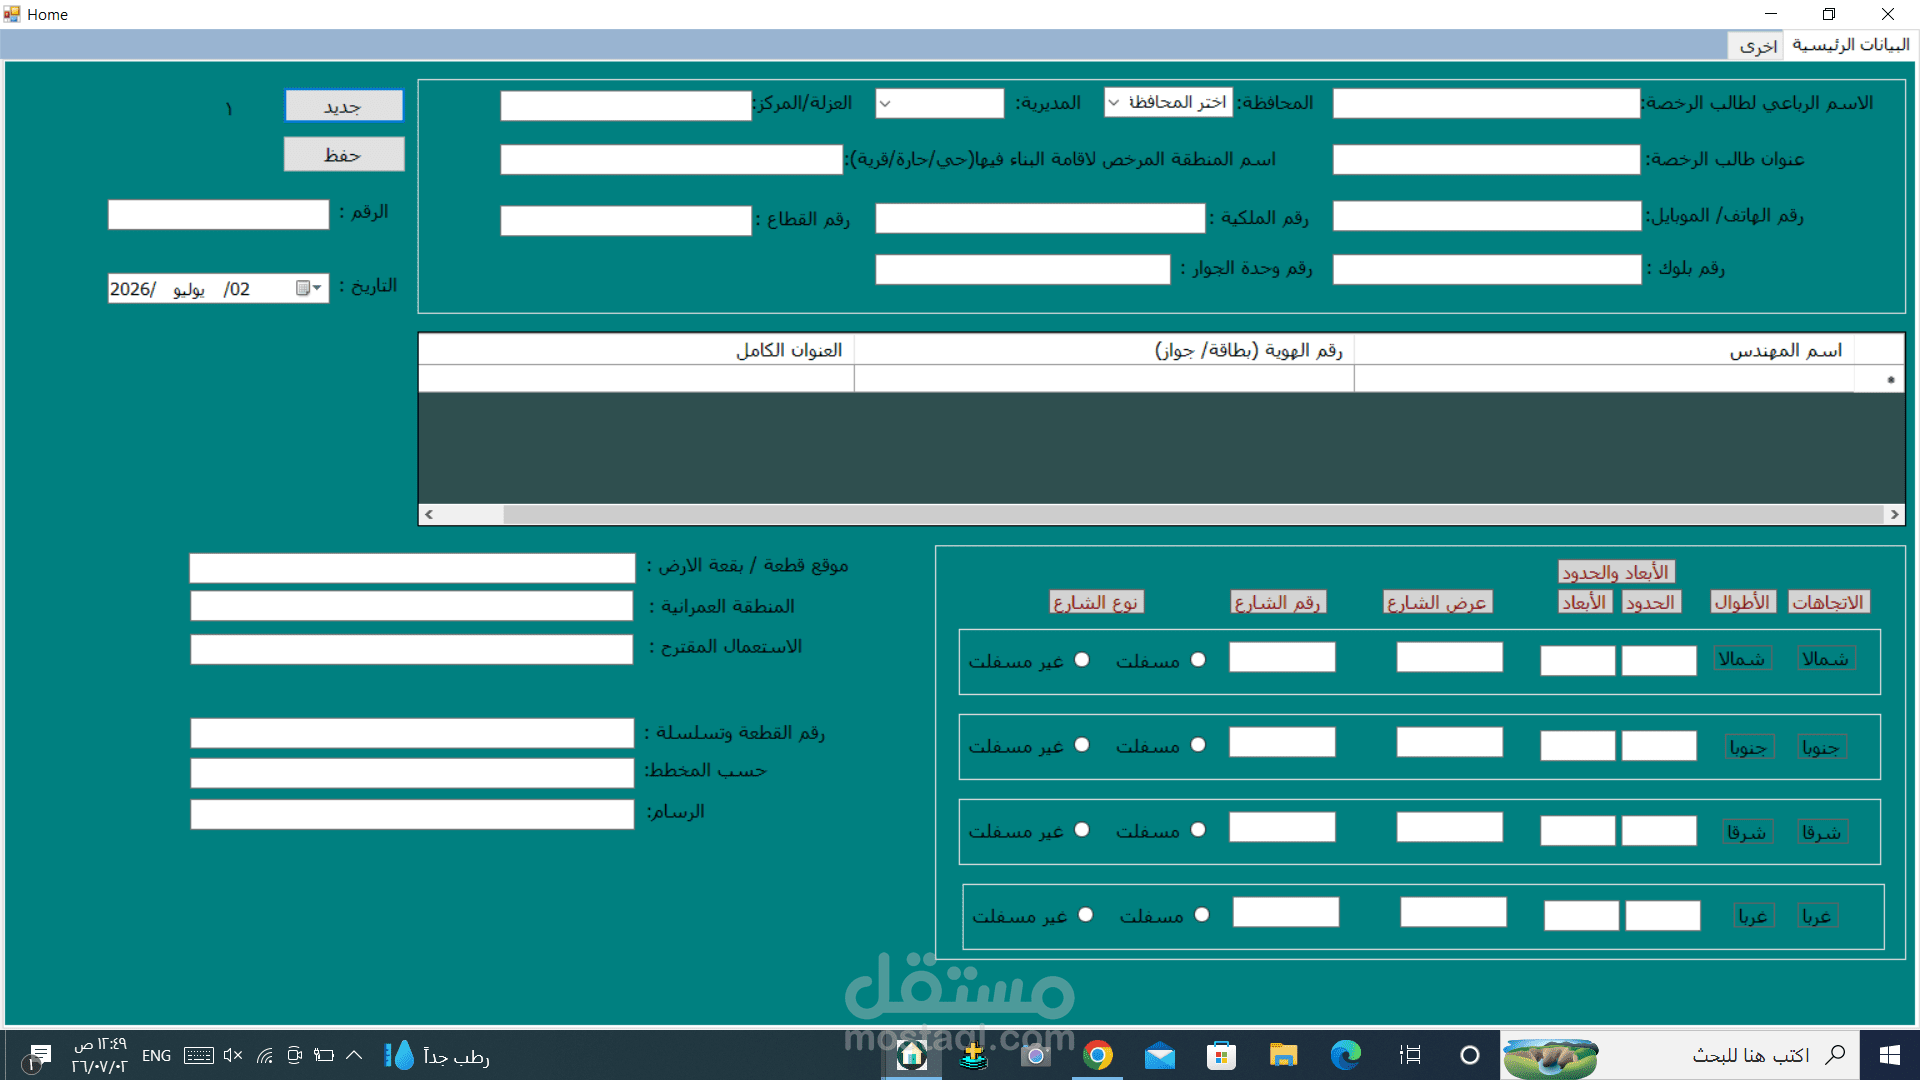Viewport: 1920px width, 1080px height.
Task: Select غير مسفلت radio in جنوبا row
Action: pos(1082,745)
